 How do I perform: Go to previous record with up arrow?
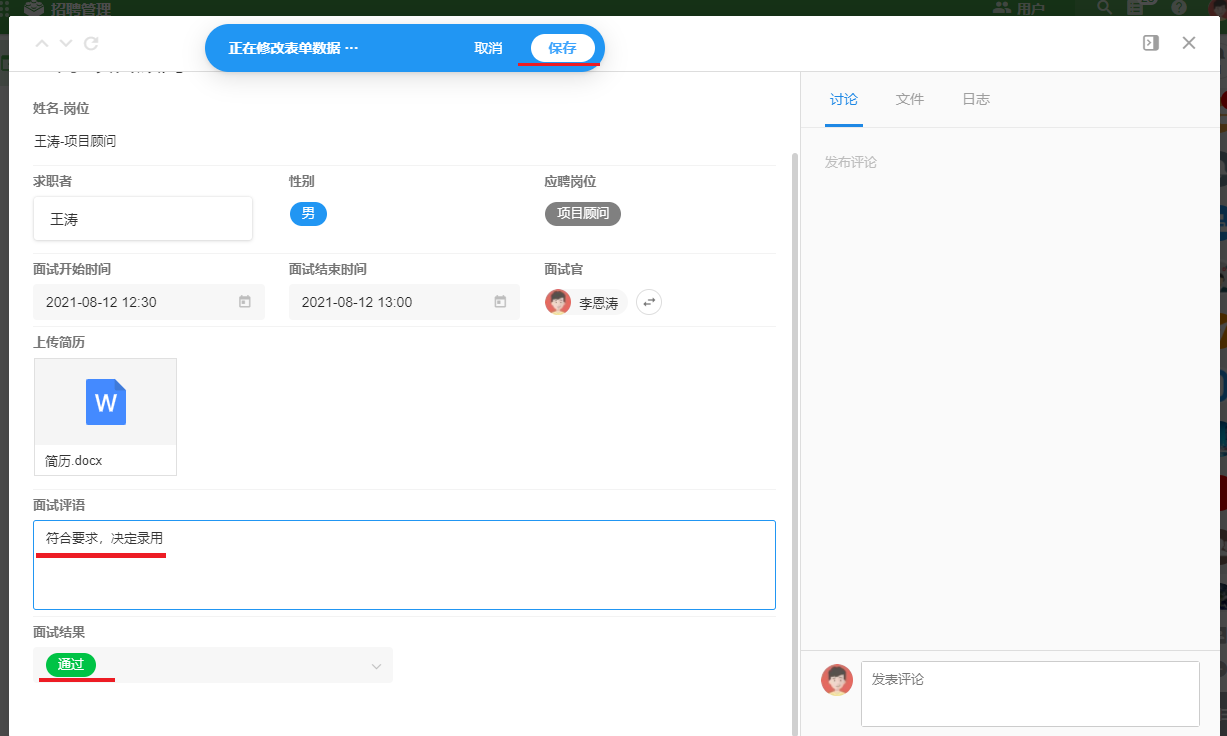pyautogui.click(x=41, y=44)
